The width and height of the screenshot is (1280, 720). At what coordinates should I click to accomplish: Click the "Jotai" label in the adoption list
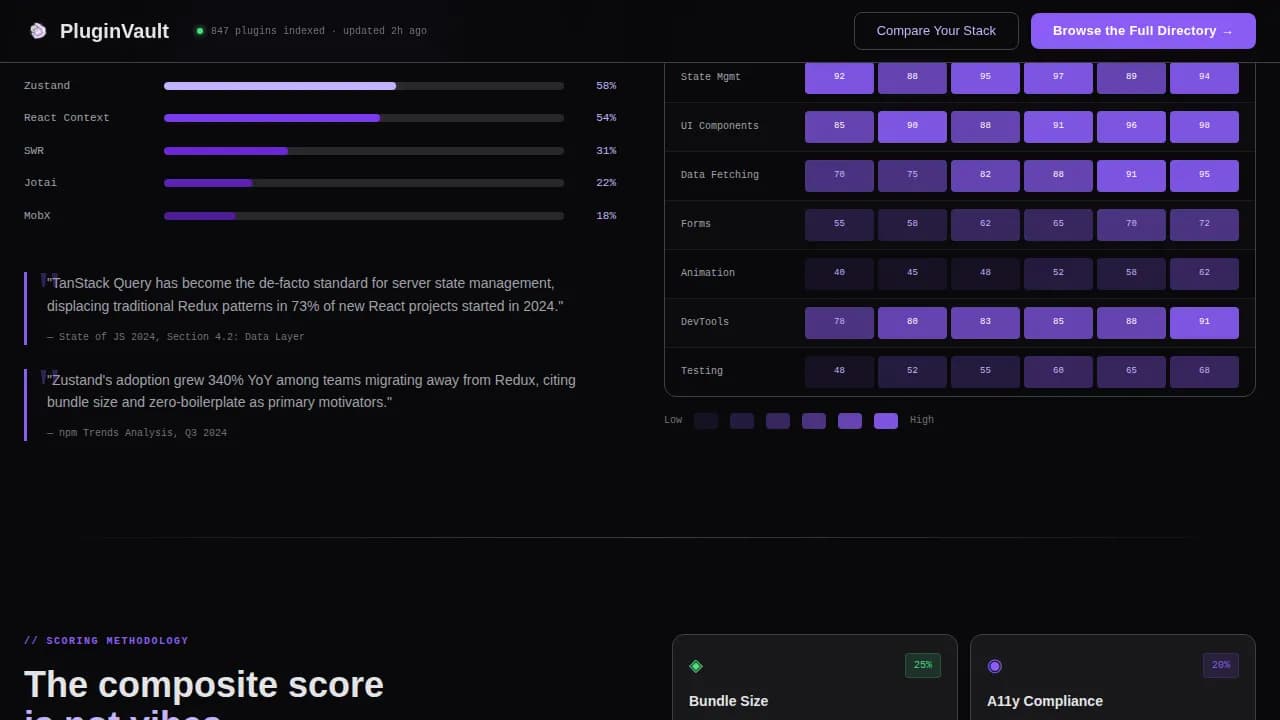[40, 183]
